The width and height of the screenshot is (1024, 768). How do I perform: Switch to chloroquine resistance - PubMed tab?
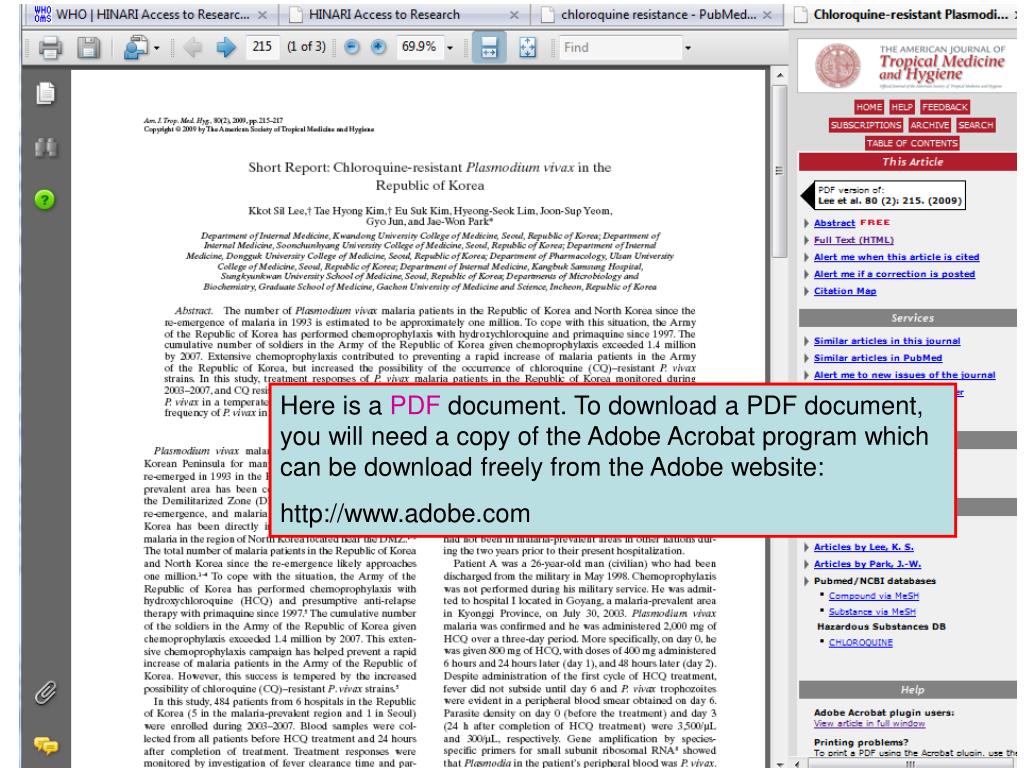click(657, 14)
